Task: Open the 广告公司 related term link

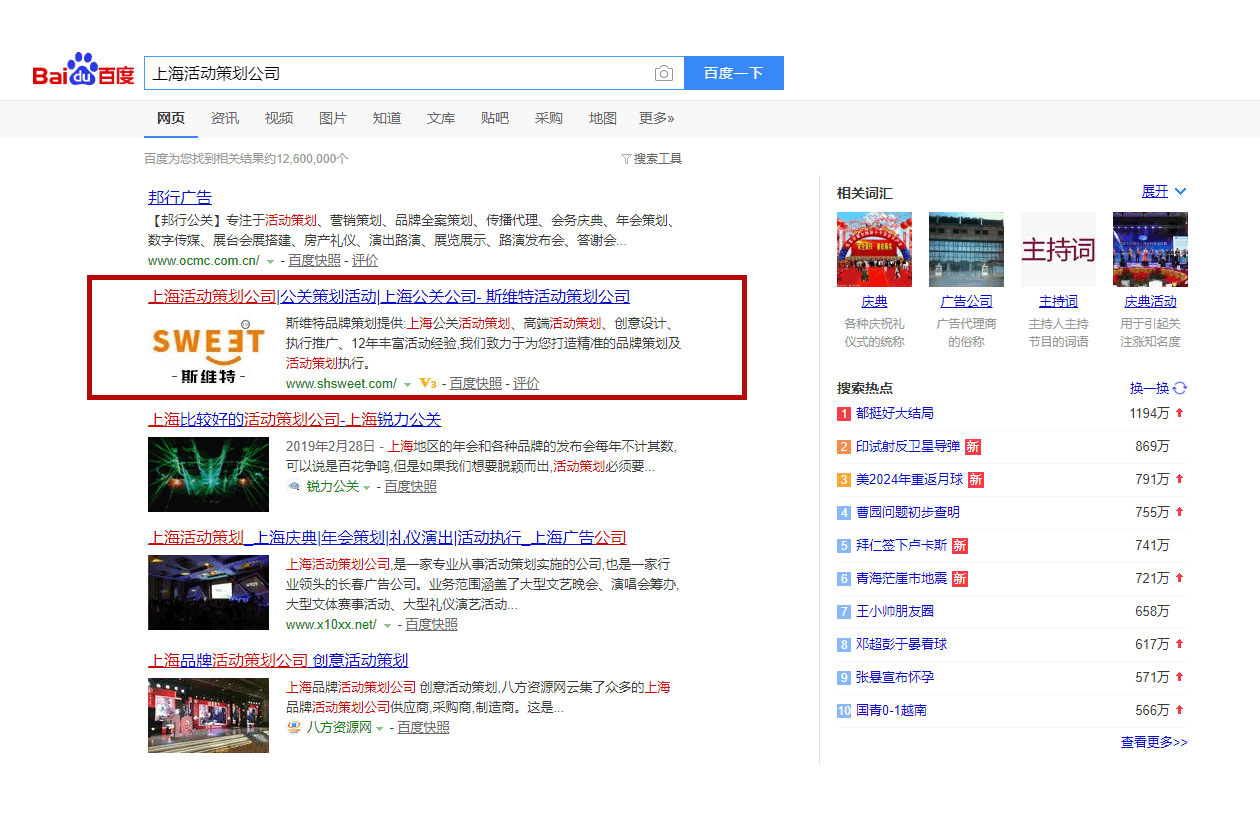Action: point(966,301)
